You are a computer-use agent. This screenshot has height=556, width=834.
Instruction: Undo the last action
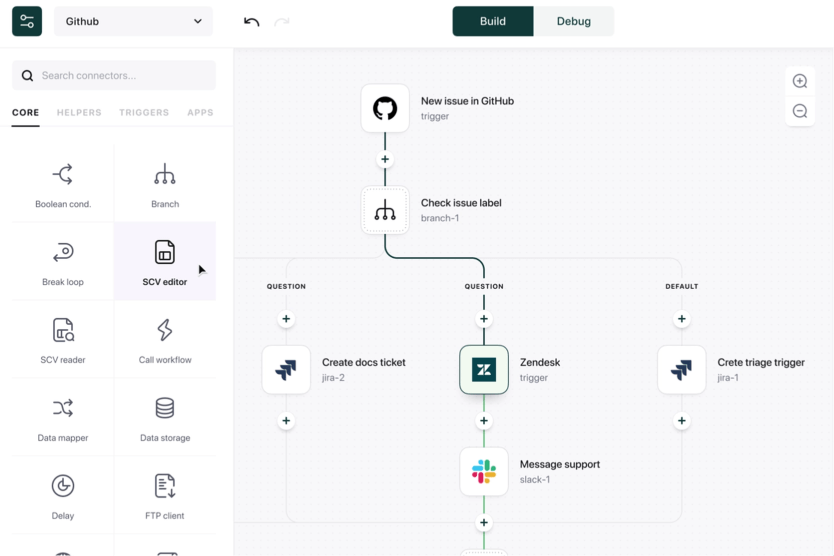coord(252,21)
